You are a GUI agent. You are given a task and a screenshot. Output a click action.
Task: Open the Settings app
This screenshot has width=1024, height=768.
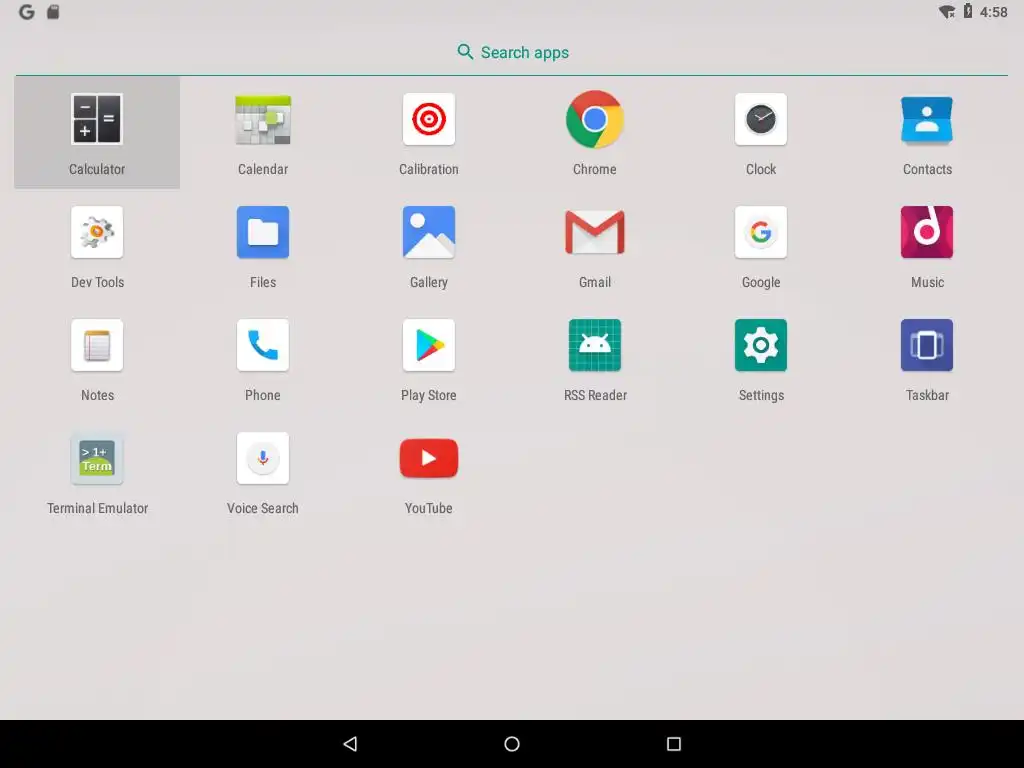(761, 345)
